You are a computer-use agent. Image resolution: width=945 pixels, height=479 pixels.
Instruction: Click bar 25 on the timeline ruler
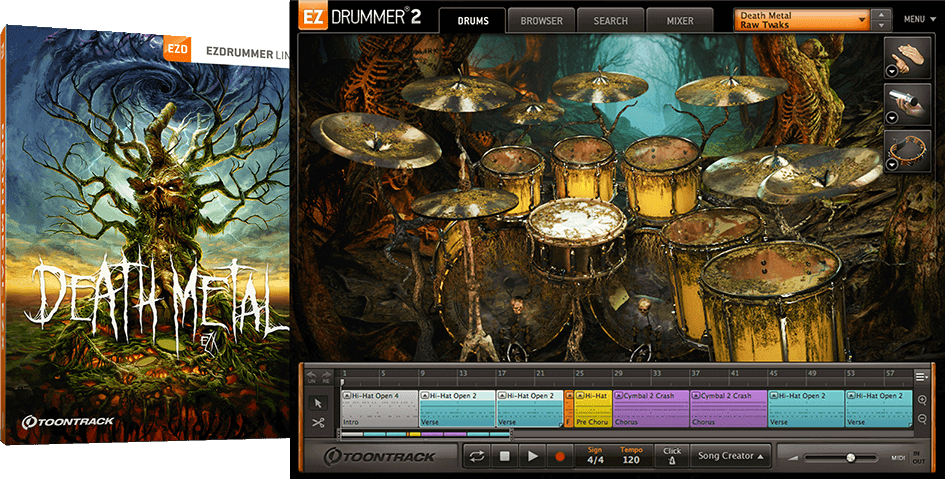point(579,374)
